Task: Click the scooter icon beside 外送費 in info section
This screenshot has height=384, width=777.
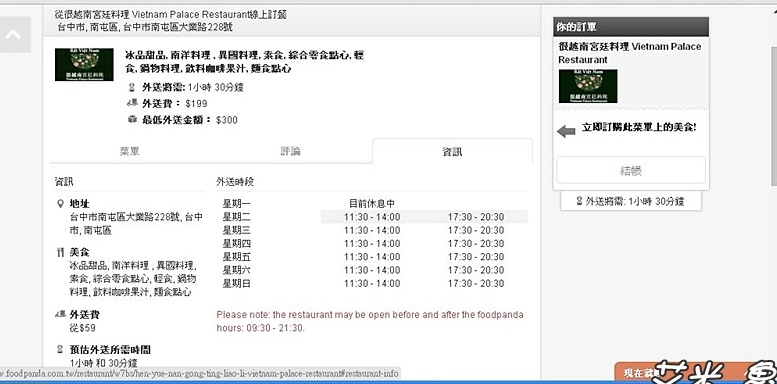Action: [x=60, y=314]
